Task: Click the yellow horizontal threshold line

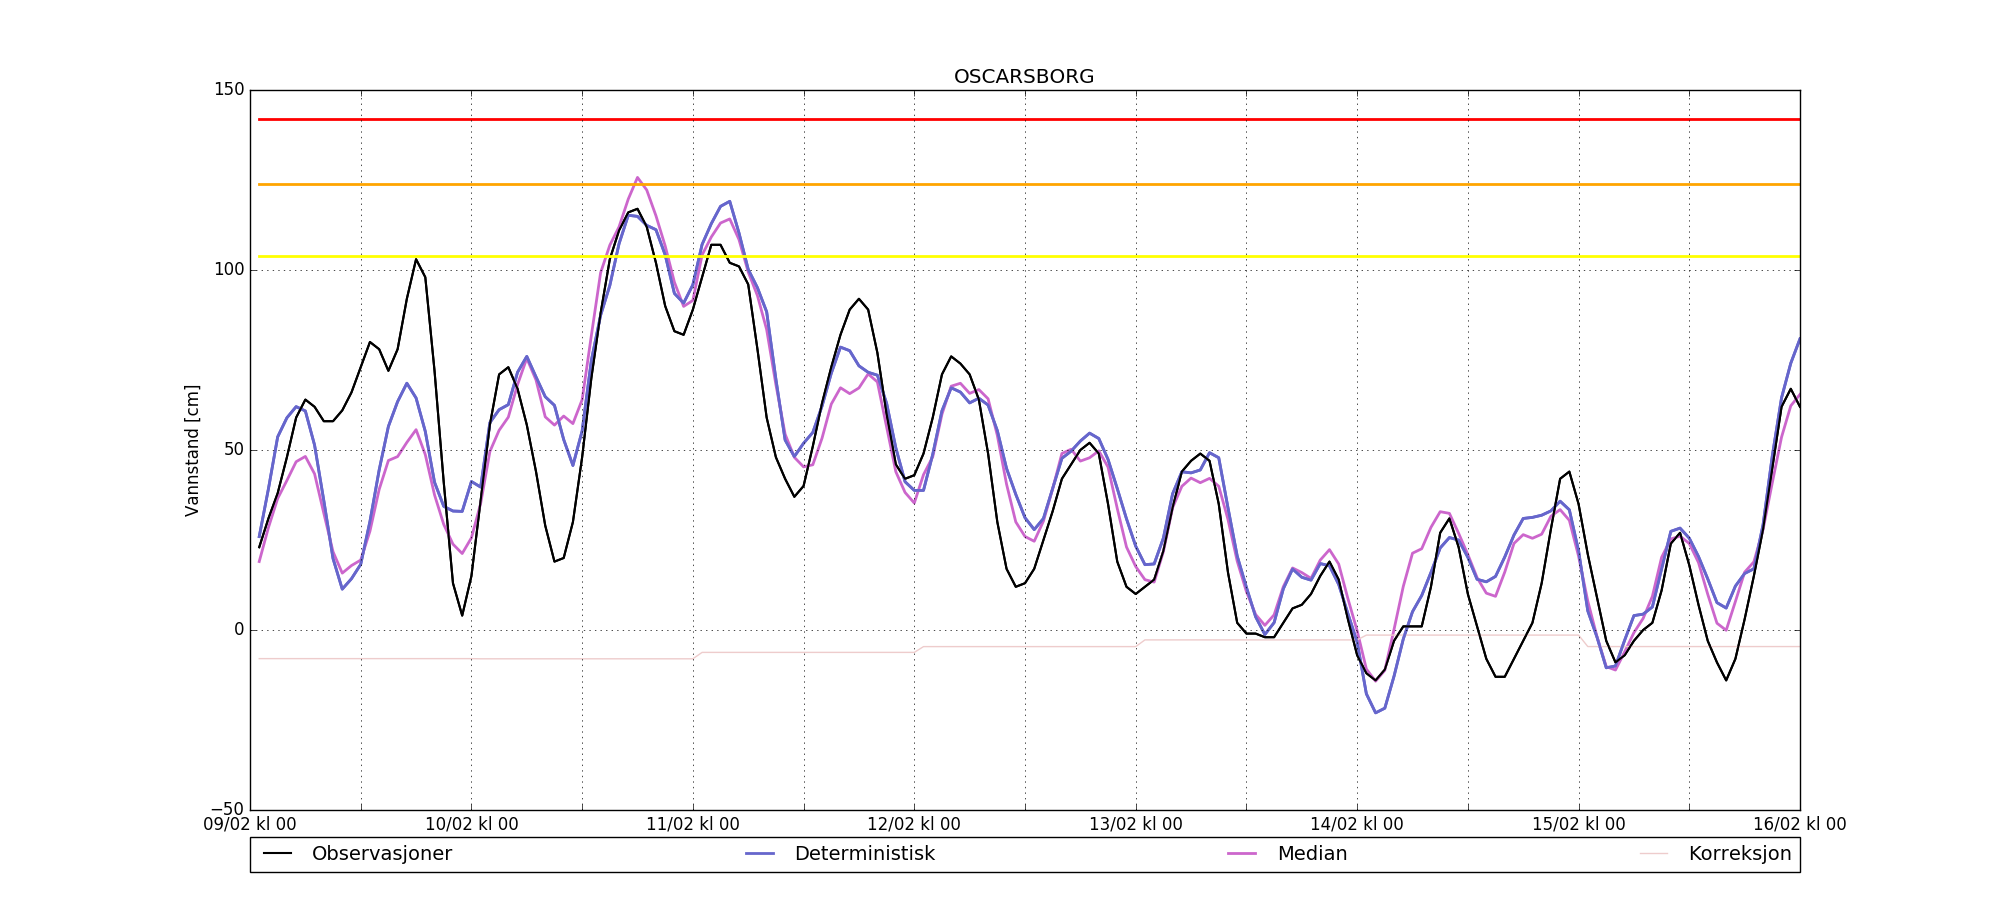Action: coord(1000,257)
